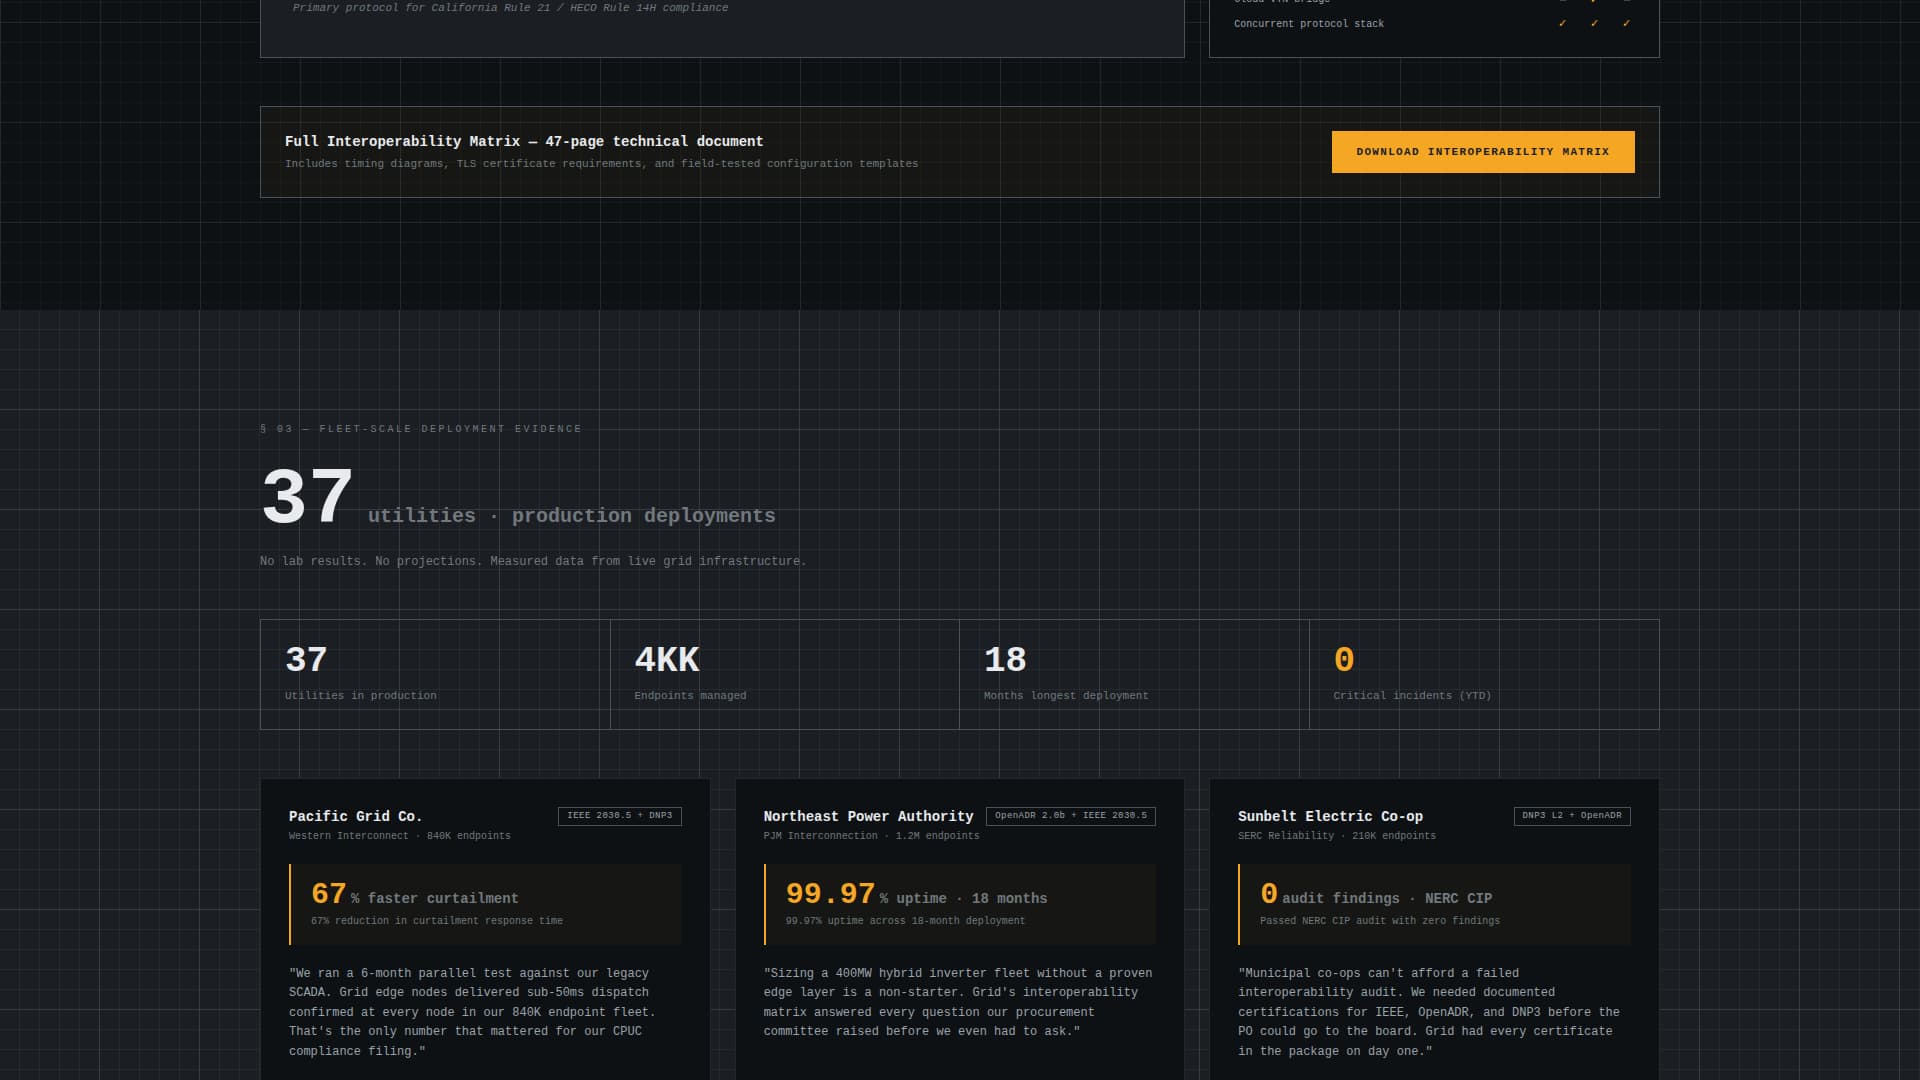The image size is (1920, 1080).
Task: Select the IEEE 2030.5 + DNP3 protocol badge
Action: pos(621,816)
